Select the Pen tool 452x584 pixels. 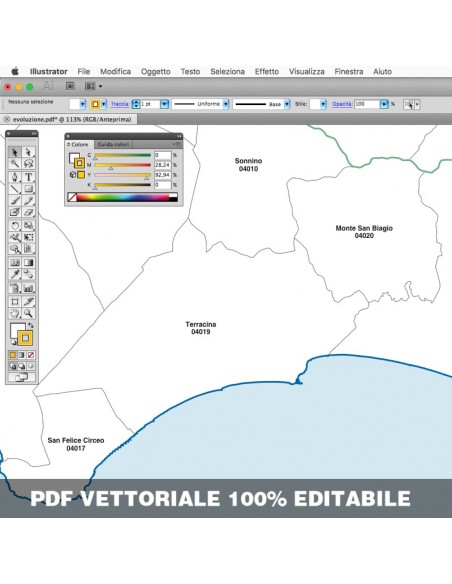coord(15,177)
